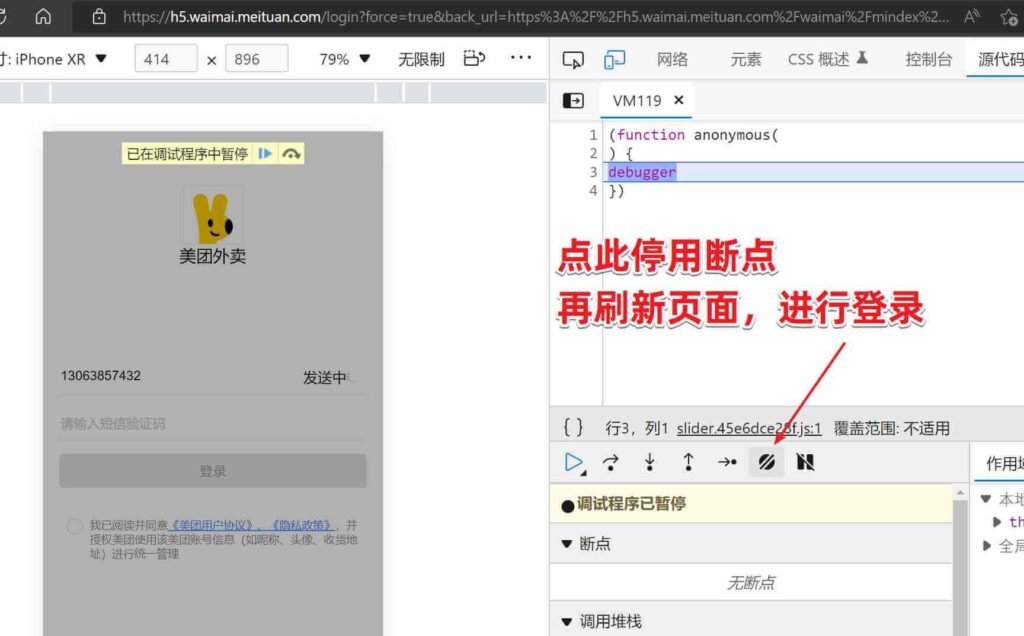Open the 79% zoom dropdown
The height and width of the screenshot is (636, 1024).
[345, 59]
